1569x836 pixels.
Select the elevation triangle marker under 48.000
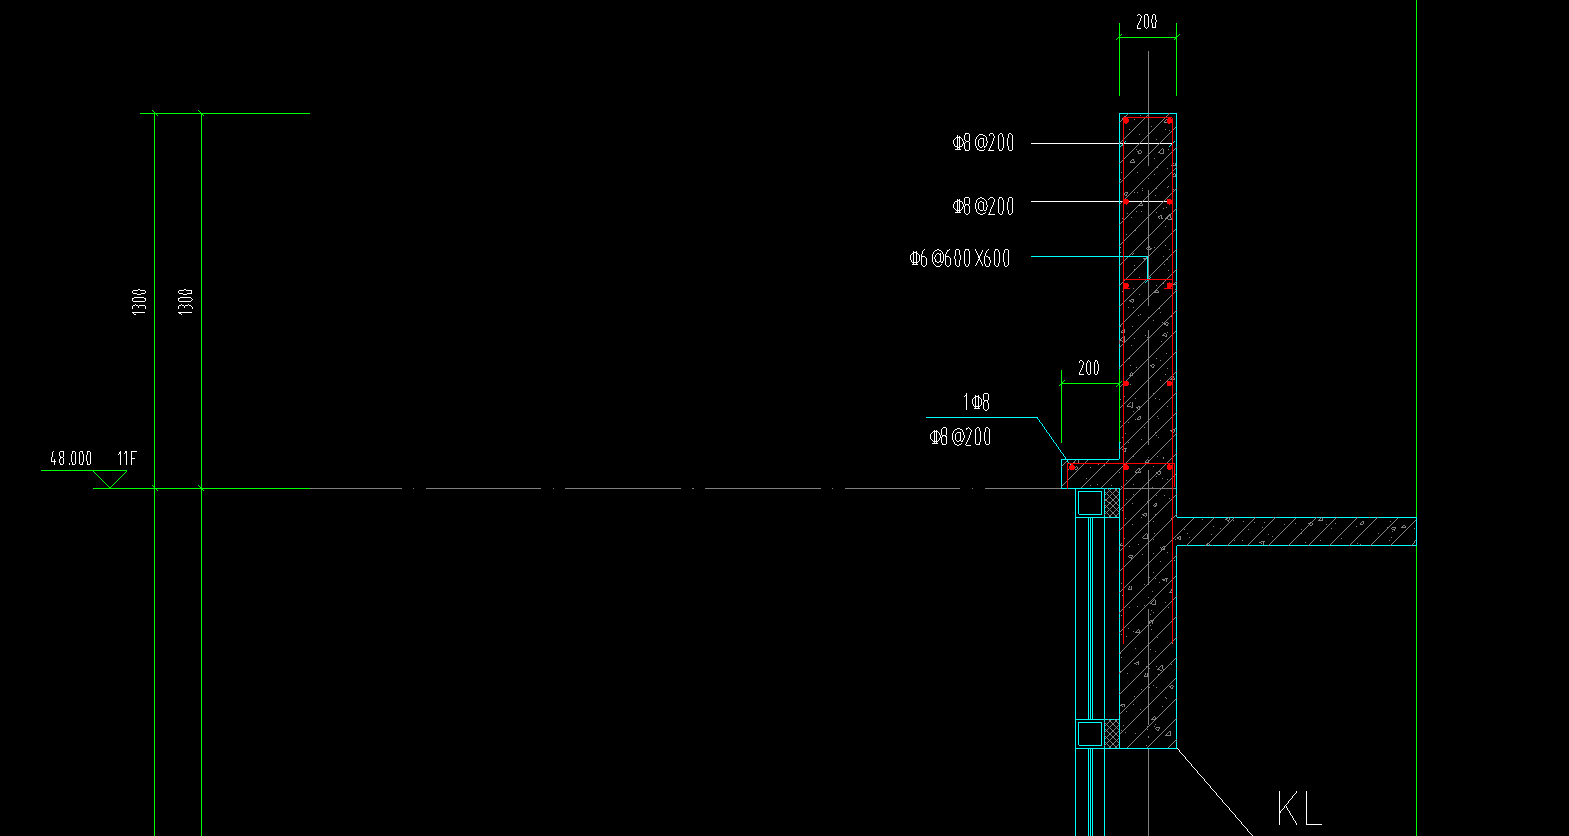110,479
